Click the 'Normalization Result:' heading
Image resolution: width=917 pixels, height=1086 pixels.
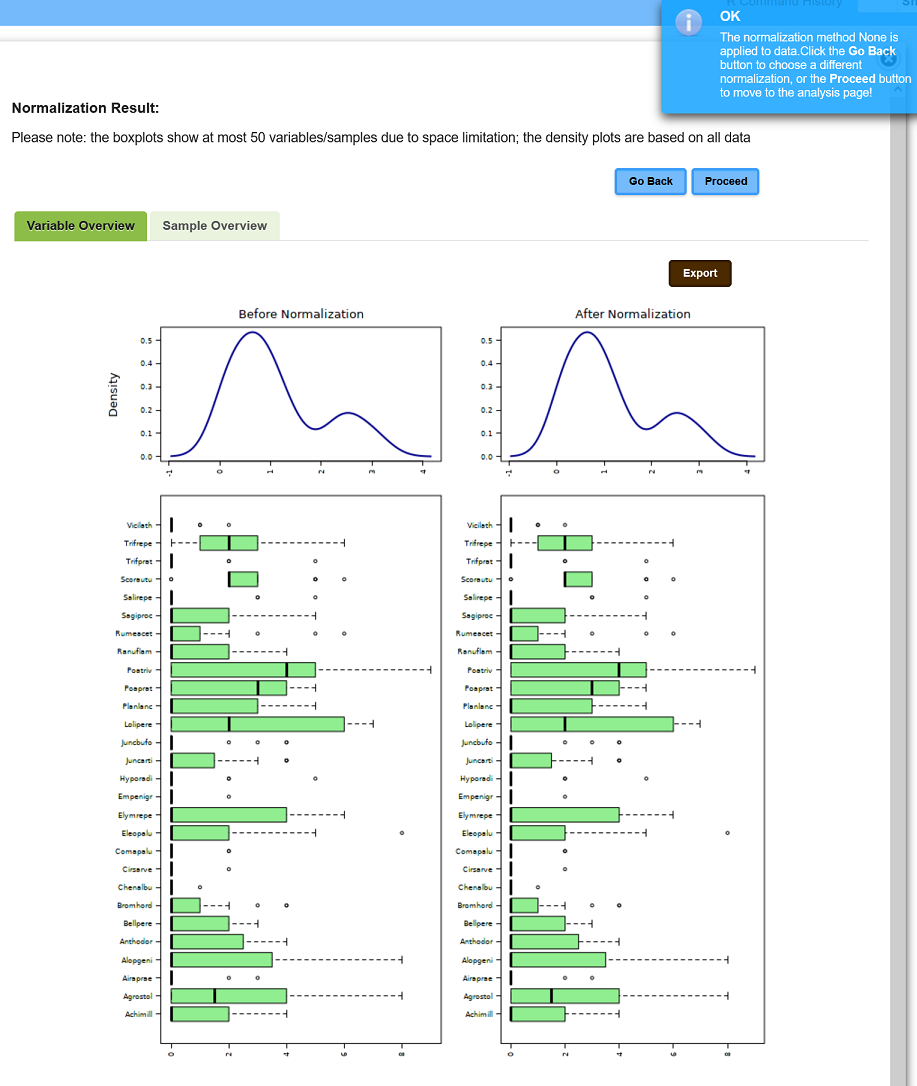[x=85, y=108]
